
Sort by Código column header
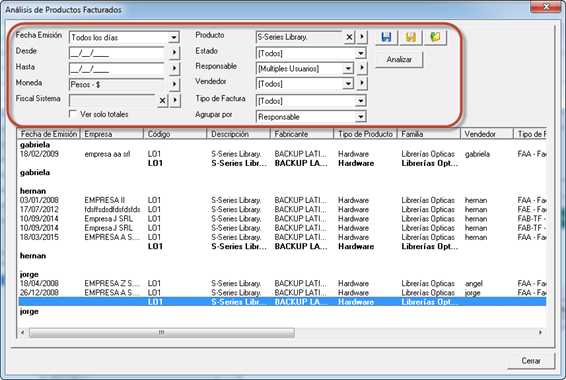tap(175, 134)
